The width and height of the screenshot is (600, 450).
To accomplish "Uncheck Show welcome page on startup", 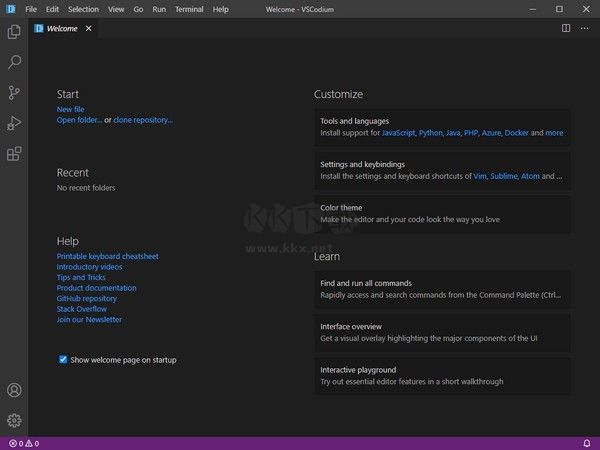I will pyautogui.click(x=63, y=359).
